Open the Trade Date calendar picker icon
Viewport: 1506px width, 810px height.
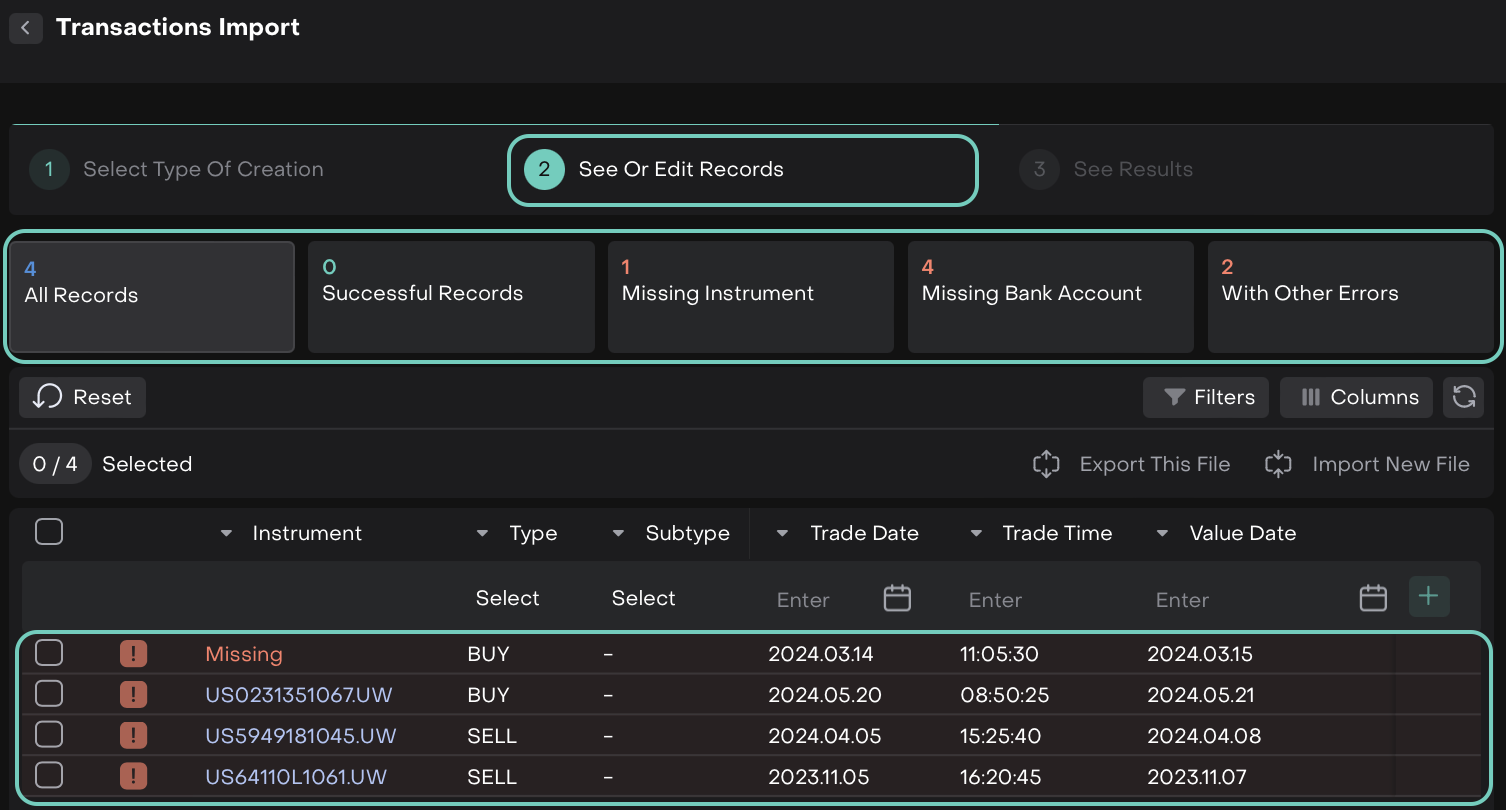point(897,598)
